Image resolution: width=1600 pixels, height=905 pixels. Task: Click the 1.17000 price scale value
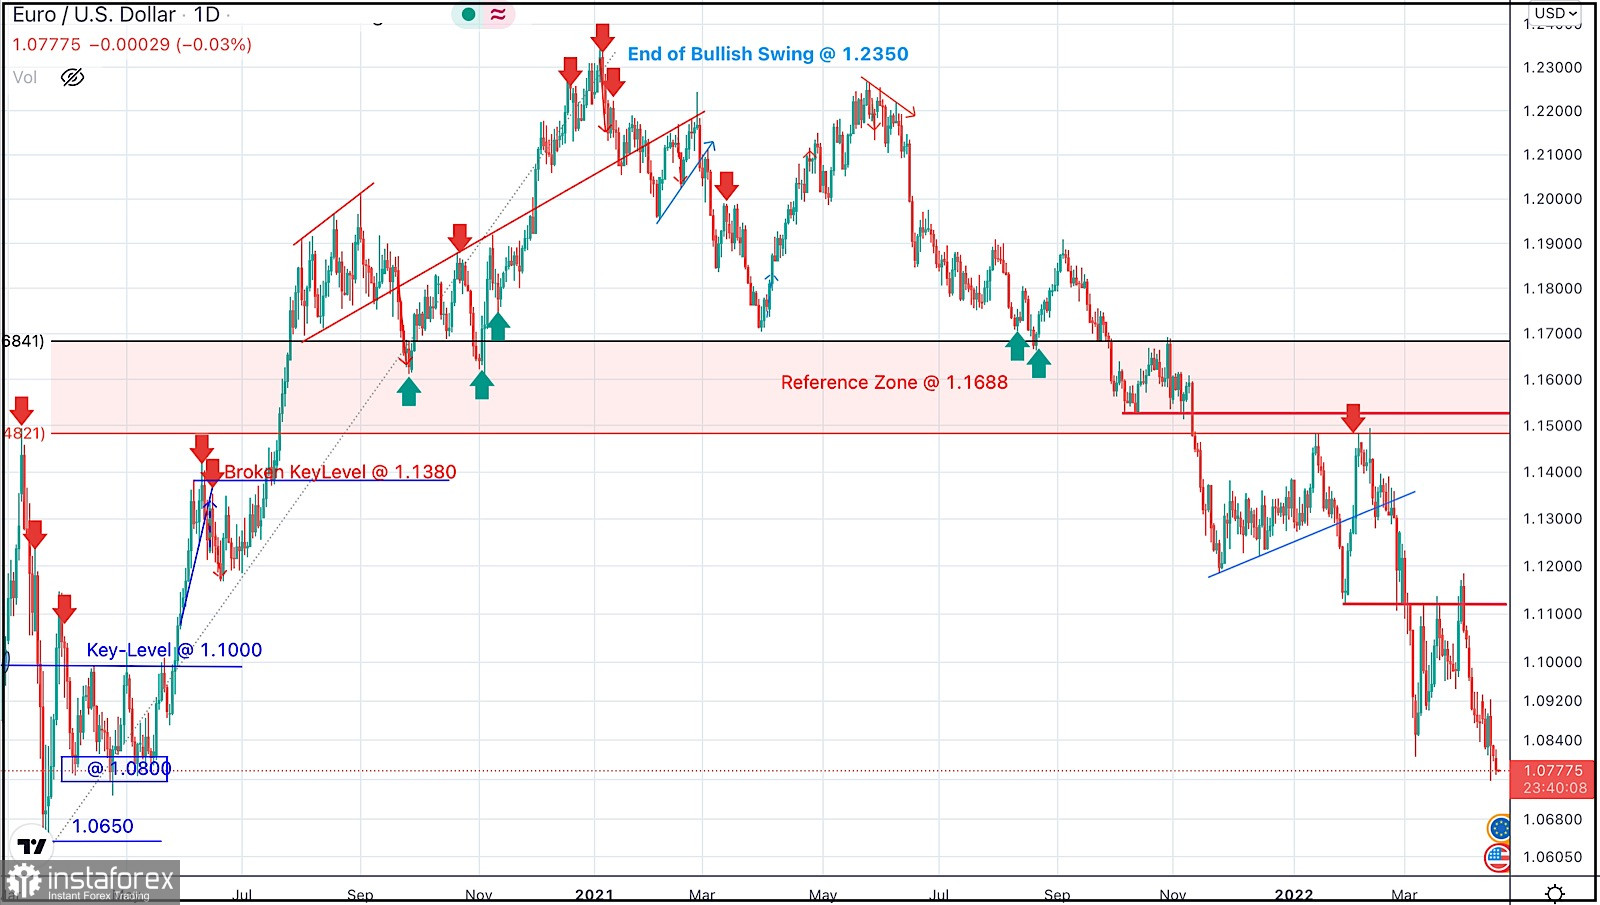[1552, 334]
